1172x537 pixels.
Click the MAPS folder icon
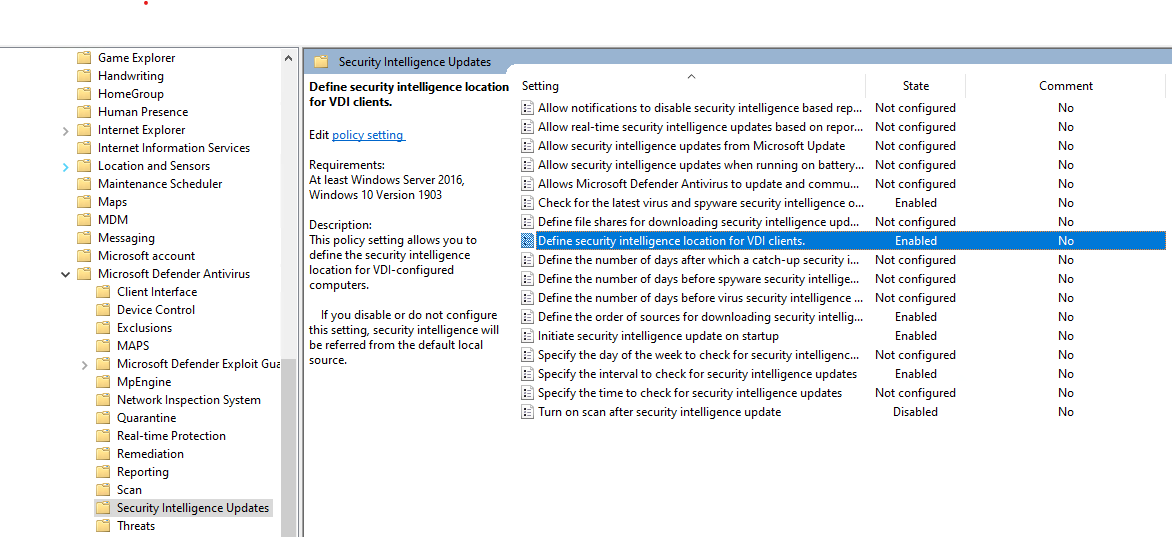tap(103, 346)
